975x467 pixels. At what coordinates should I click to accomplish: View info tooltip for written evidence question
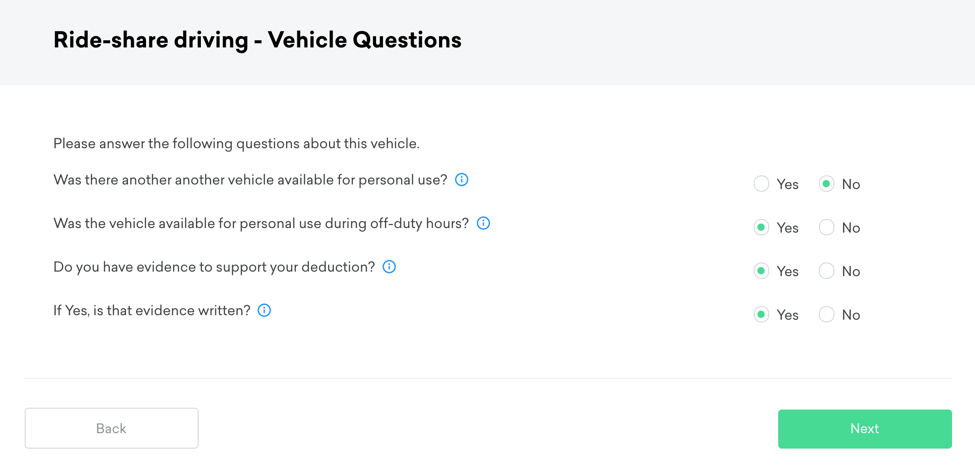click(264, 311)
